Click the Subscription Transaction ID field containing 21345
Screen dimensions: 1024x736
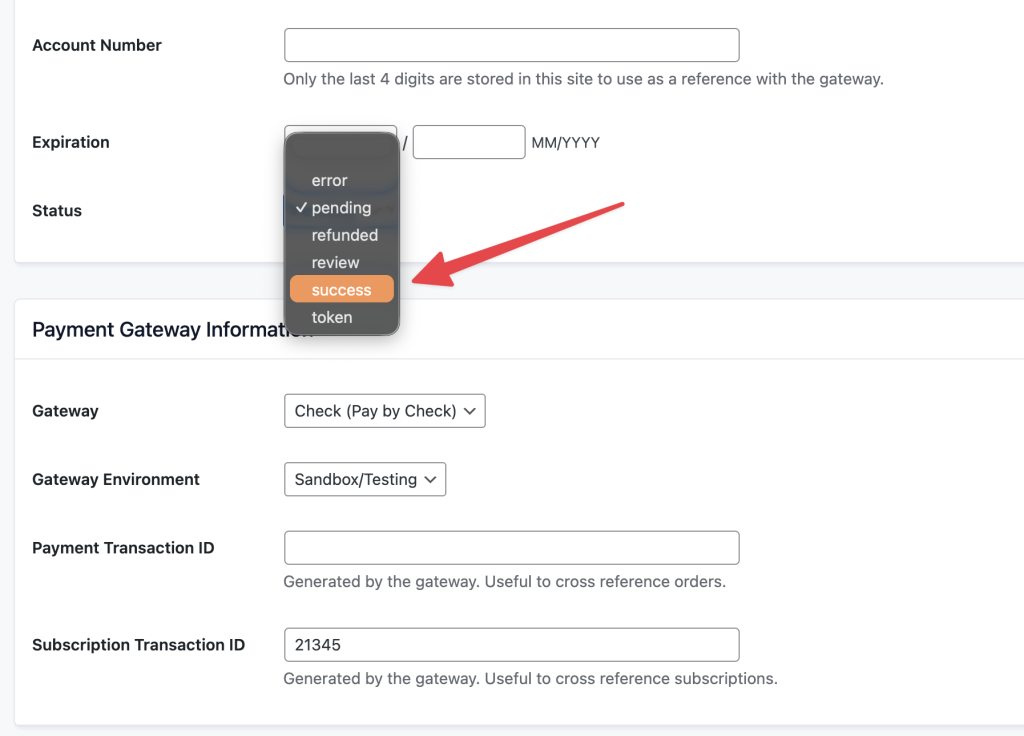(511, 645)
